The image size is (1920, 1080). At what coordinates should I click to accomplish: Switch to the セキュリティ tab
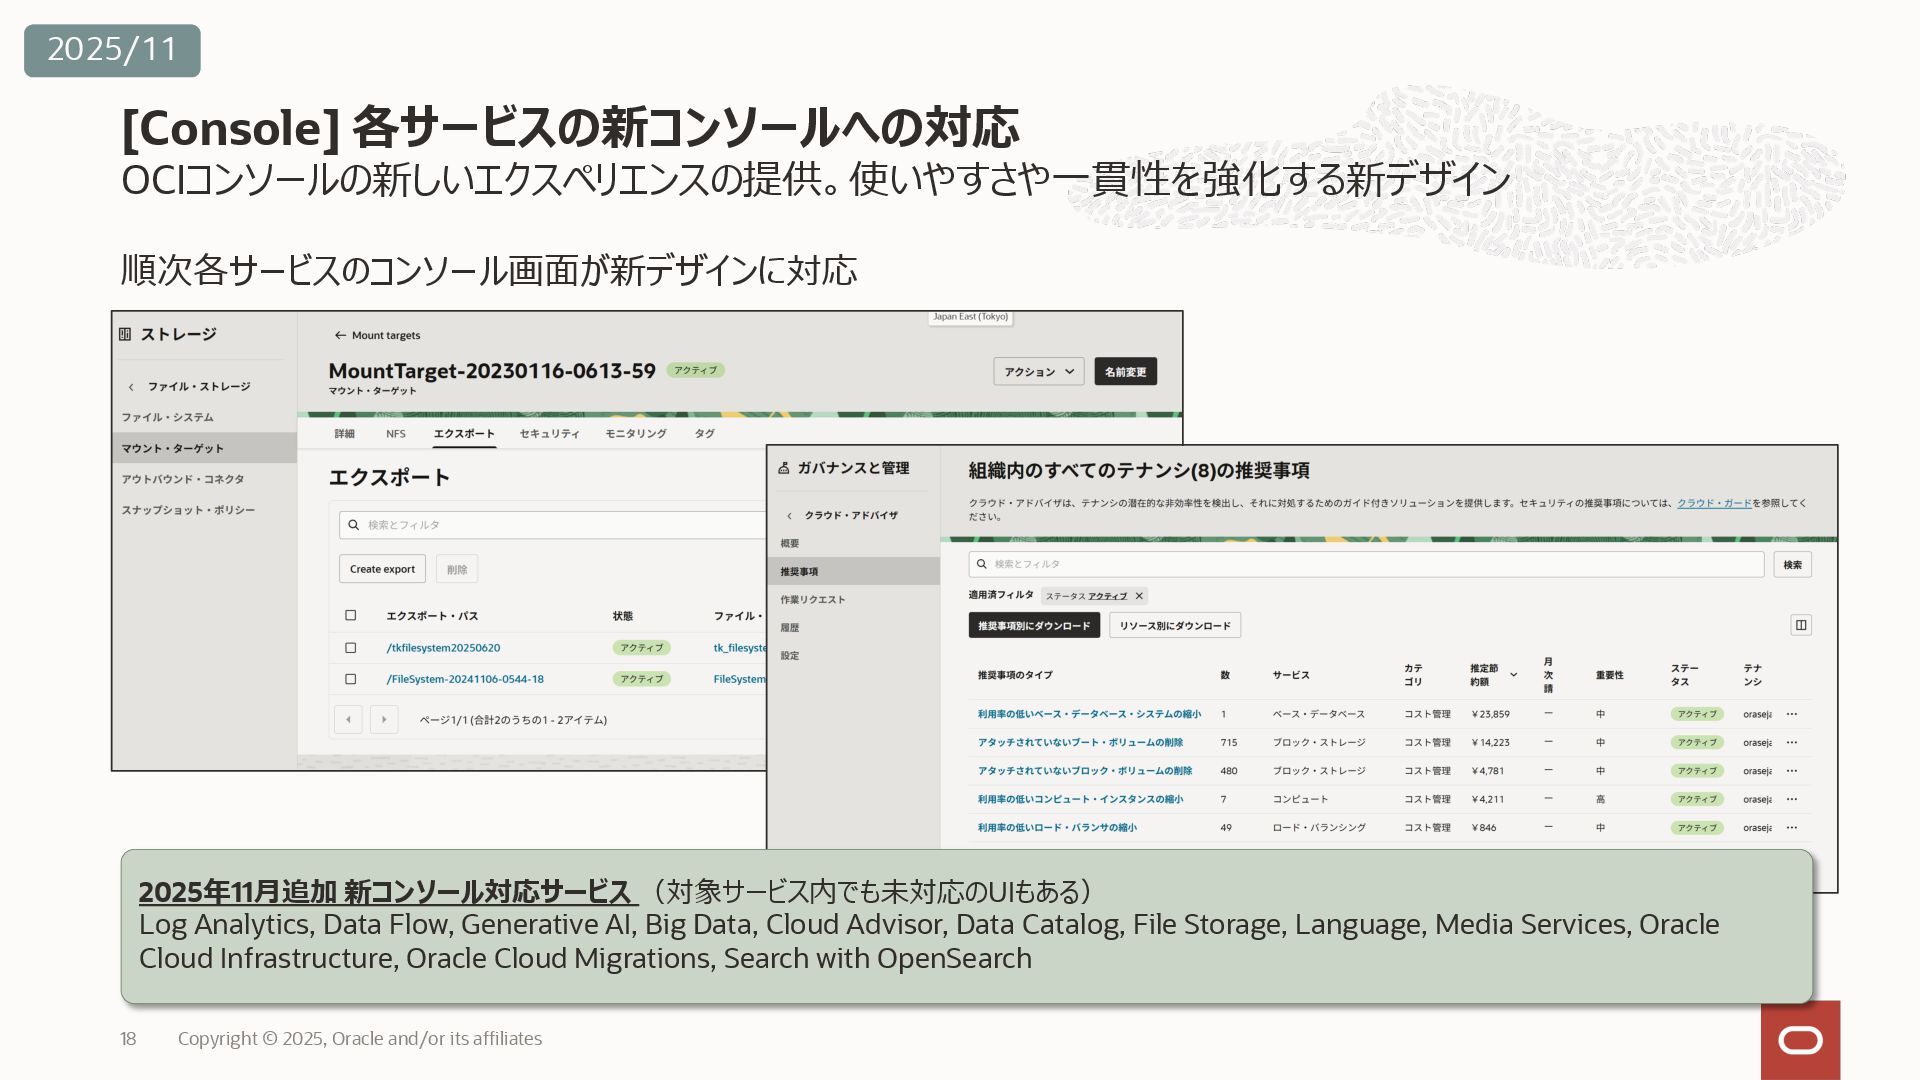[x=549, y=434]
